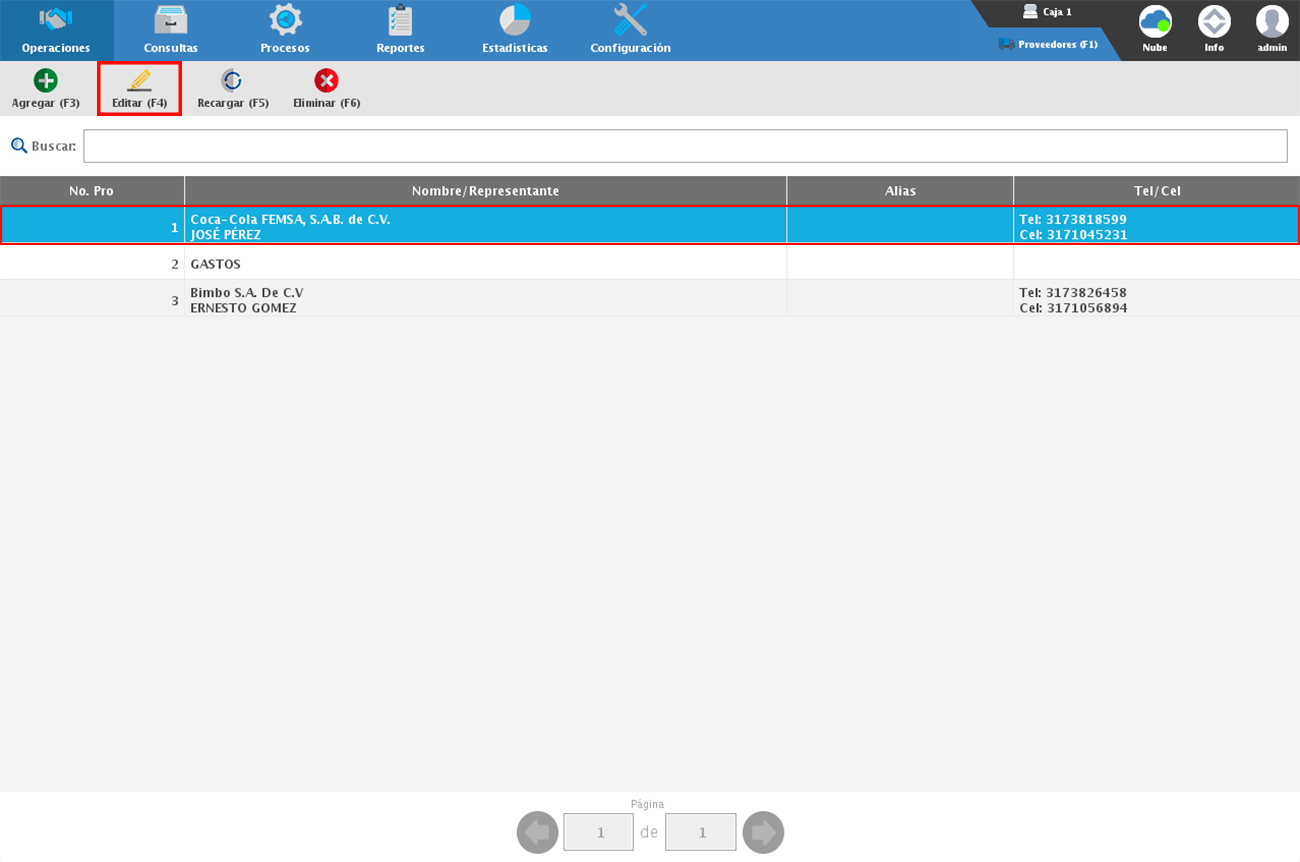Click the Proveedores (F1) tab
Screen dimensions: 1300x862
1048,44
